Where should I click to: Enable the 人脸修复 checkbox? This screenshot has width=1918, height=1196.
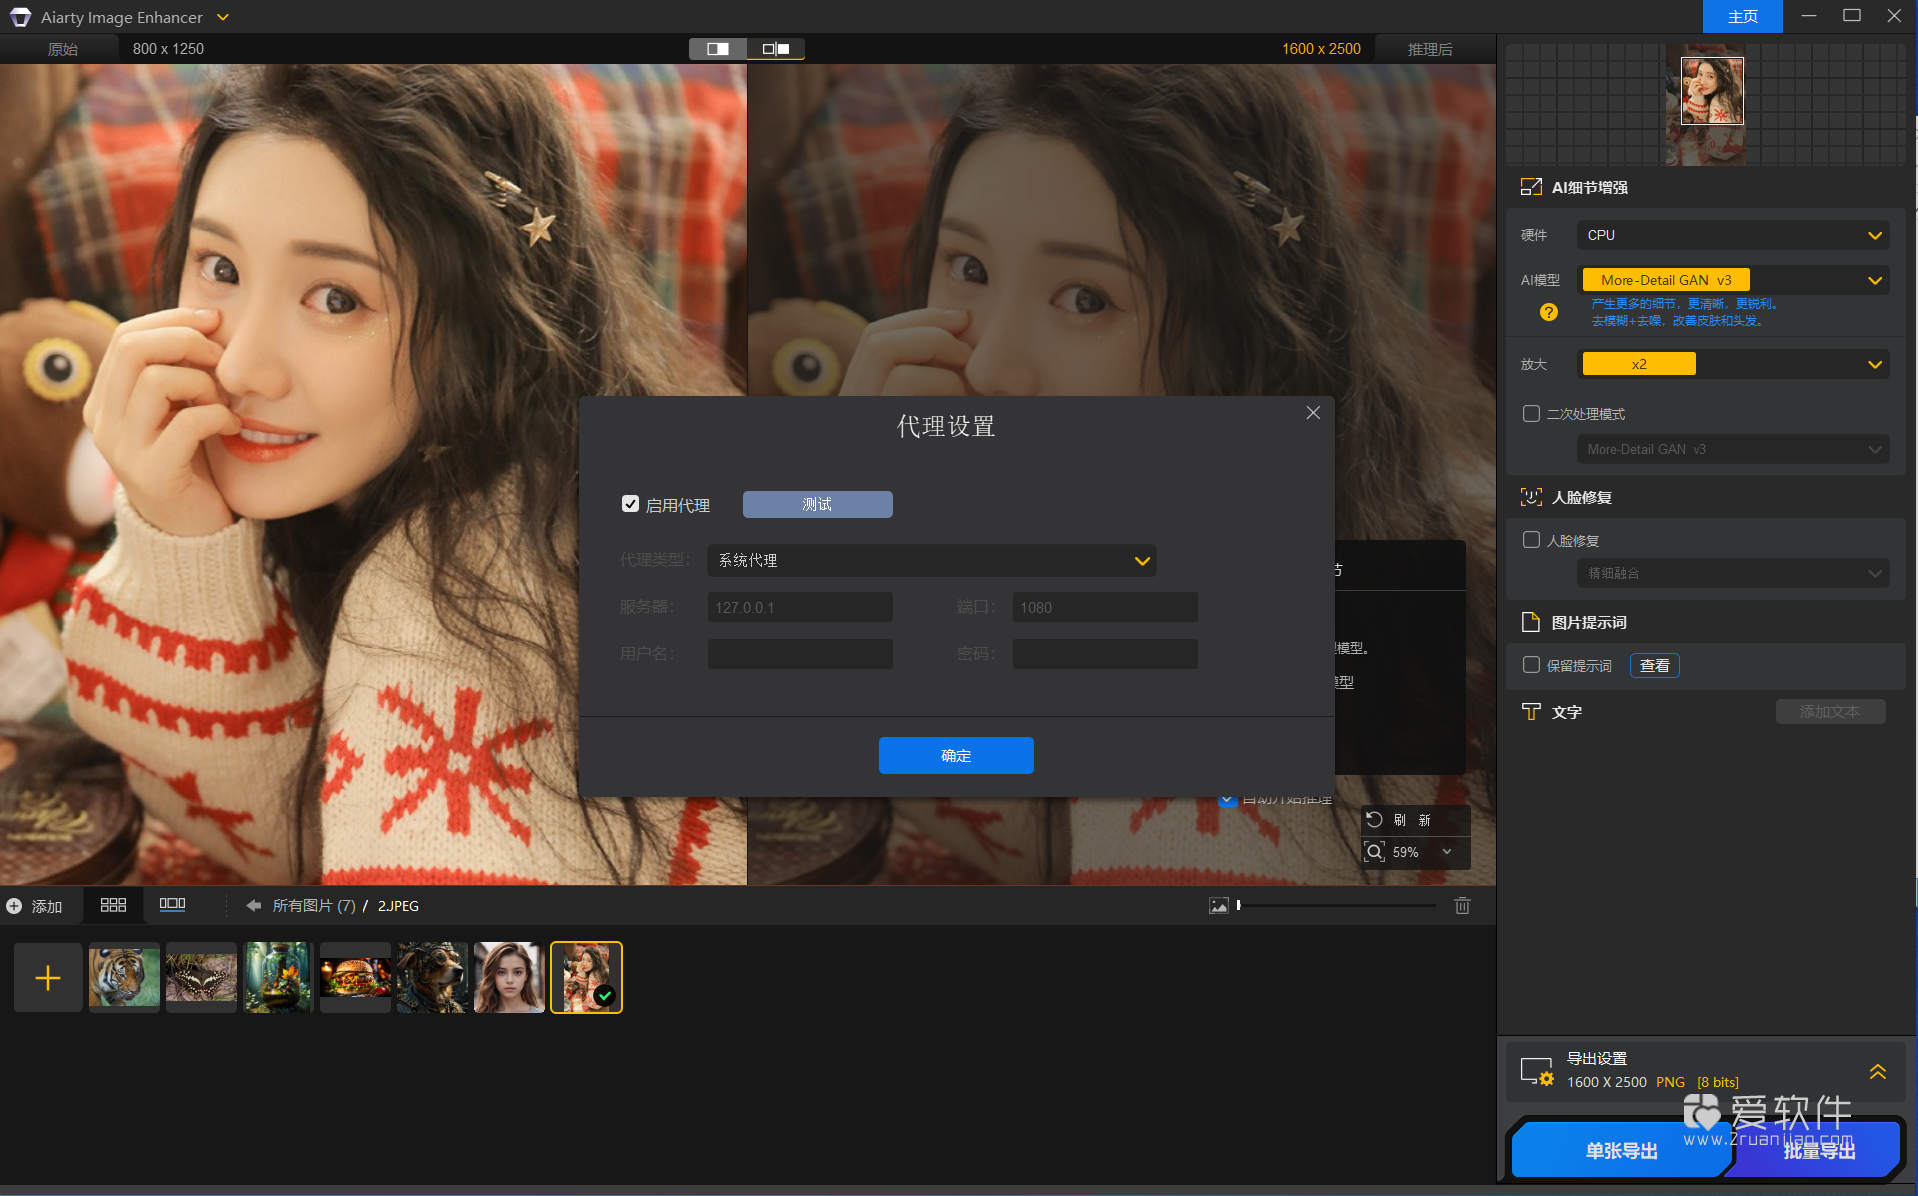tap(1531, 540)
